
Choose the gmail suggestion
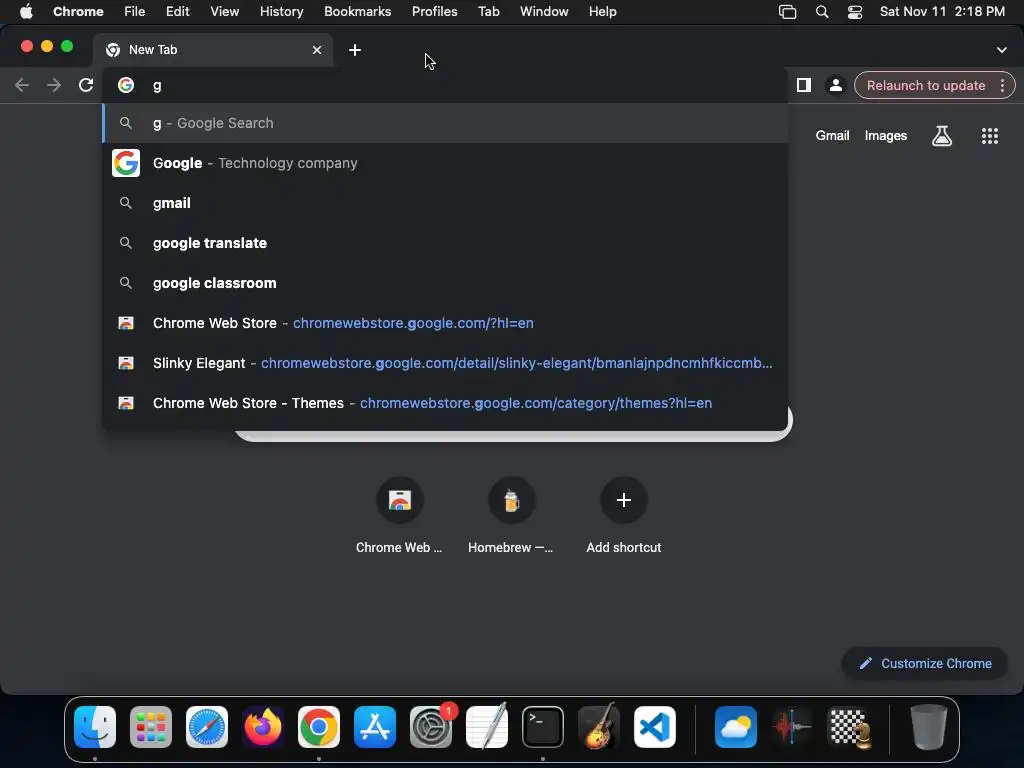pyautogui.click(x=445, y=203)
